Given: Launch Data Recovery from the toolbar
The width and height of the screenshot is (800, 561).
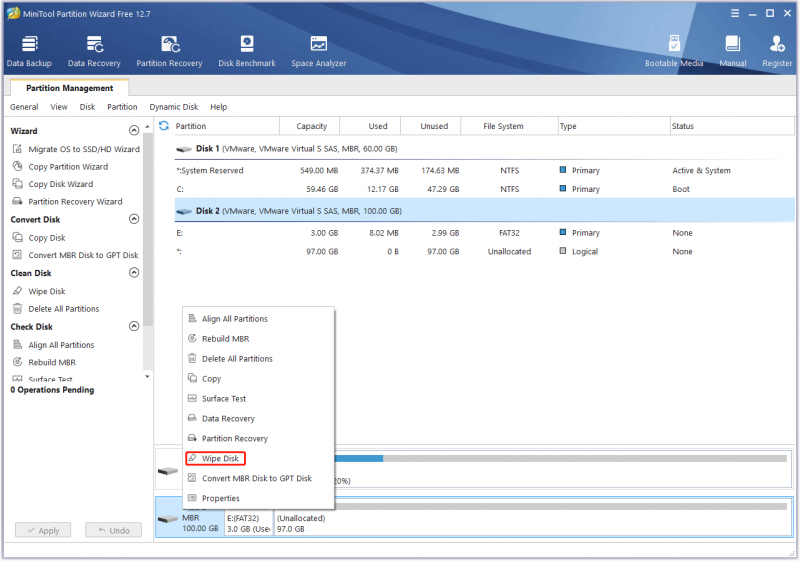Looking at the screenshot, I should tap(94, 52).
